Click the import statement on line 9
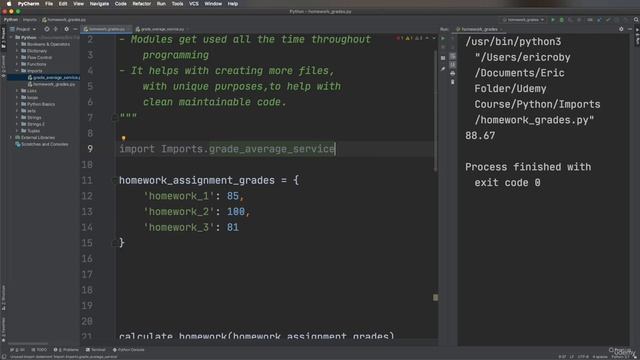 pyautogui.click(x=227, y=149)
